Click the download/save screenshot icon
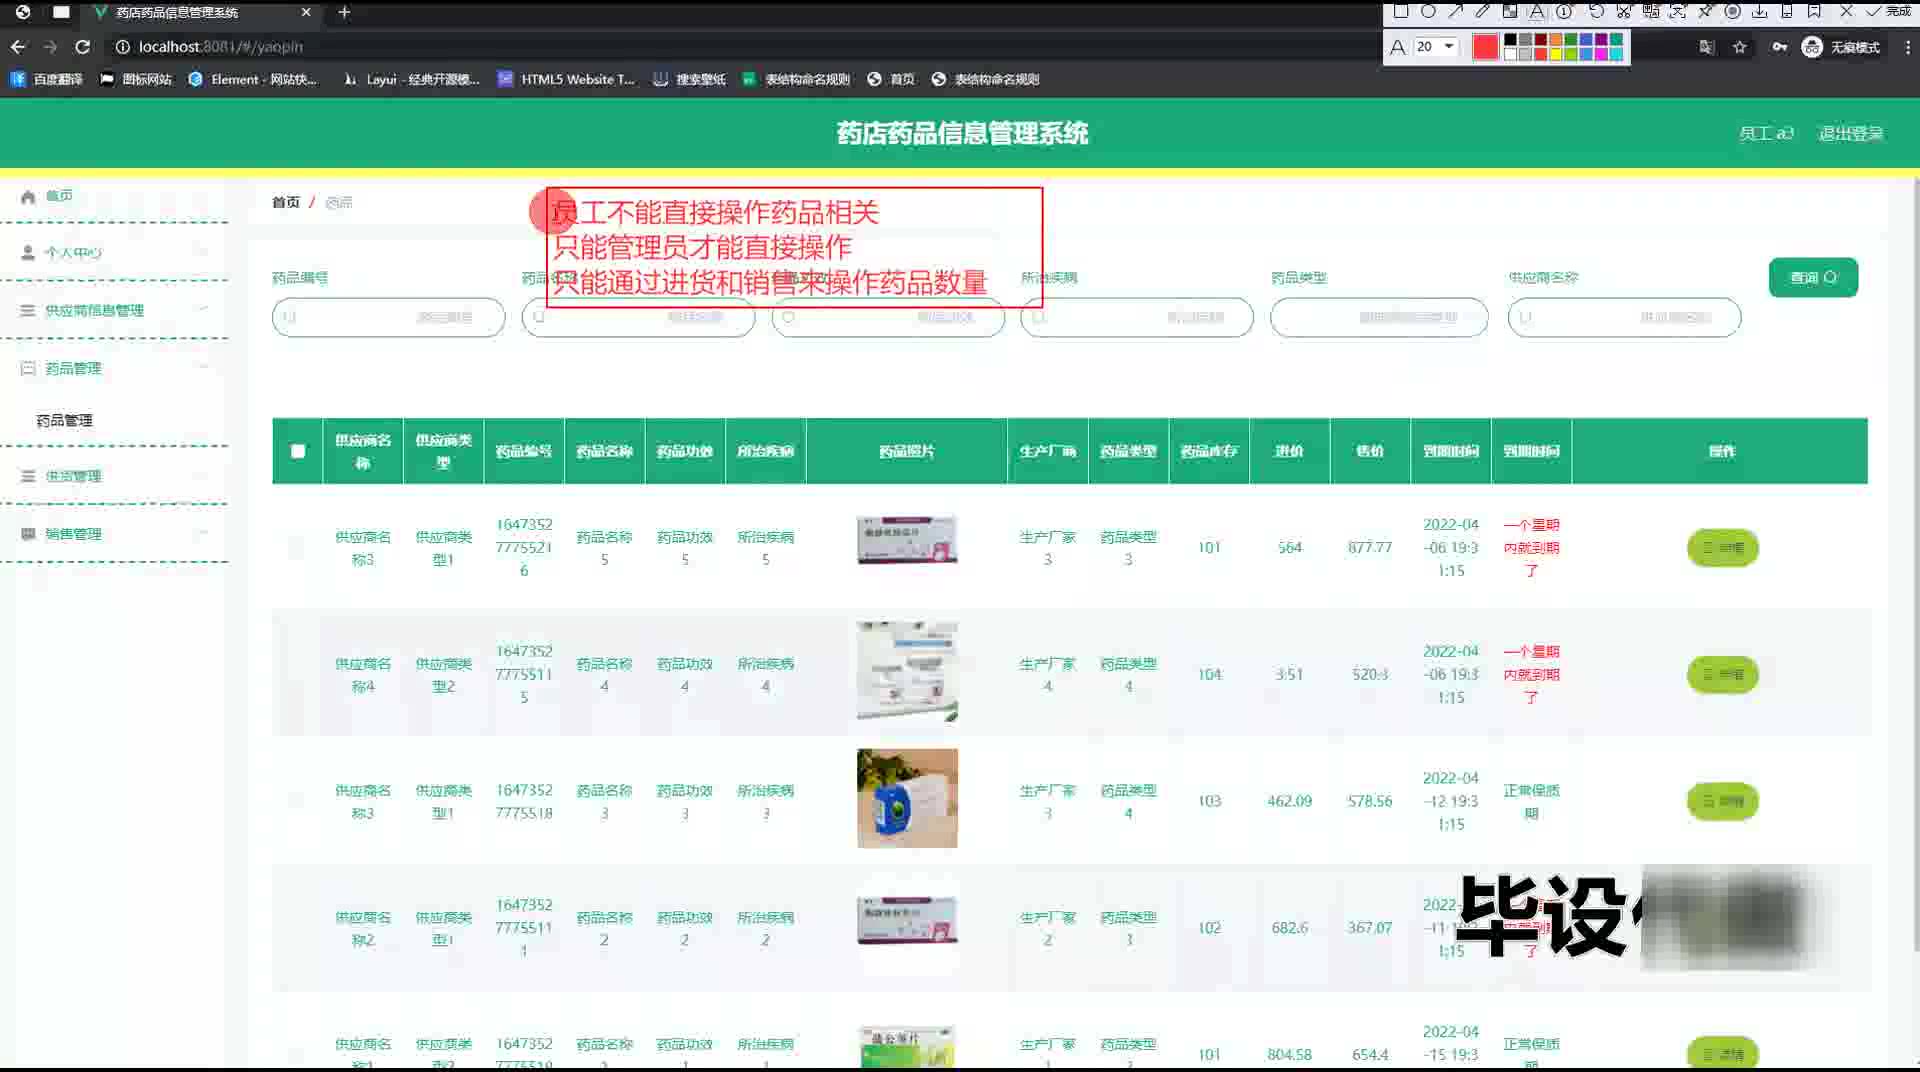Image resolution: width=1920 pixels, height=1072 pixels. 1759,12
